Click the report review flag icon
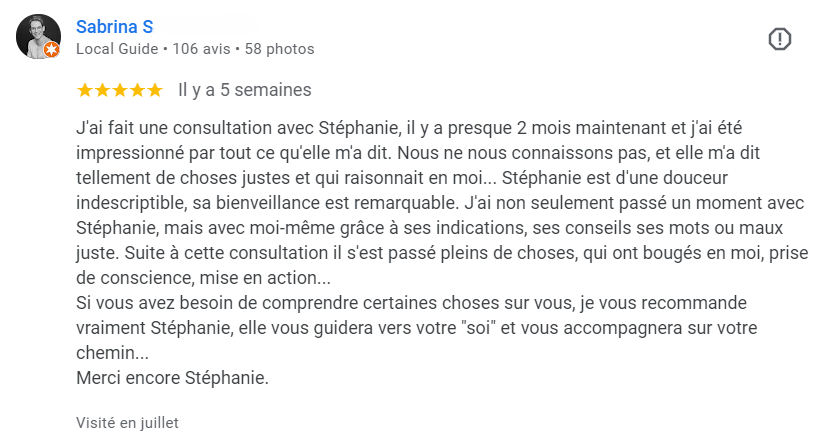 pos(779,39)
